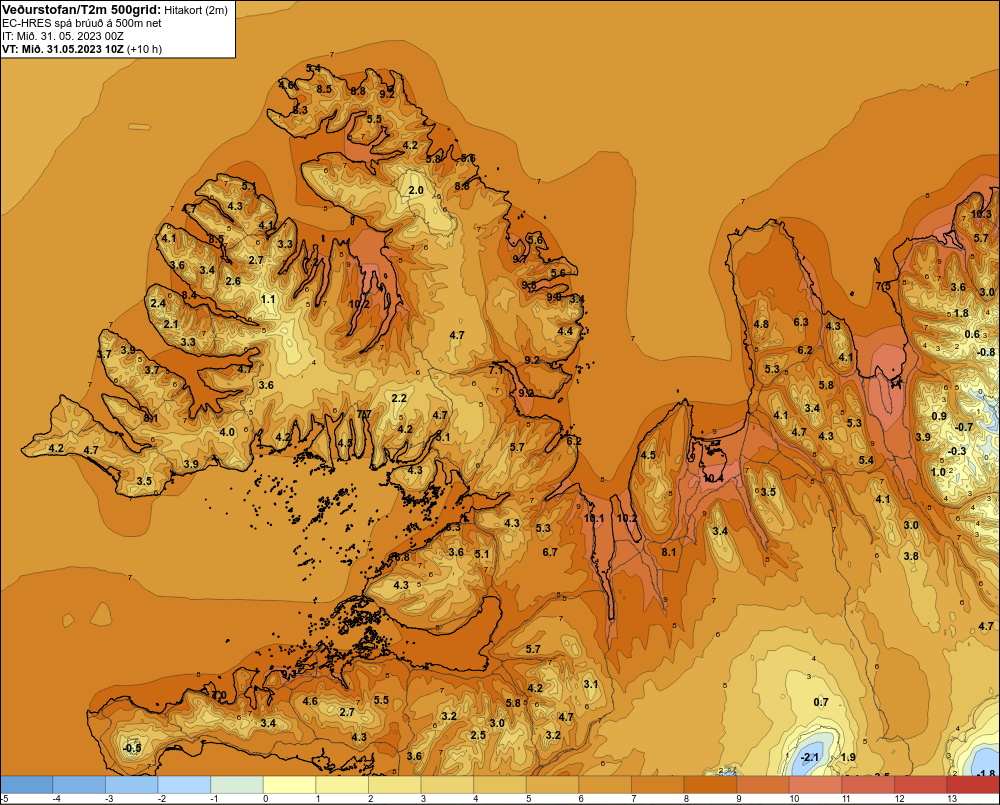Click the "(+10 h)" forecast offset
The image size is (1000, 805).
[x=145, y=49]
